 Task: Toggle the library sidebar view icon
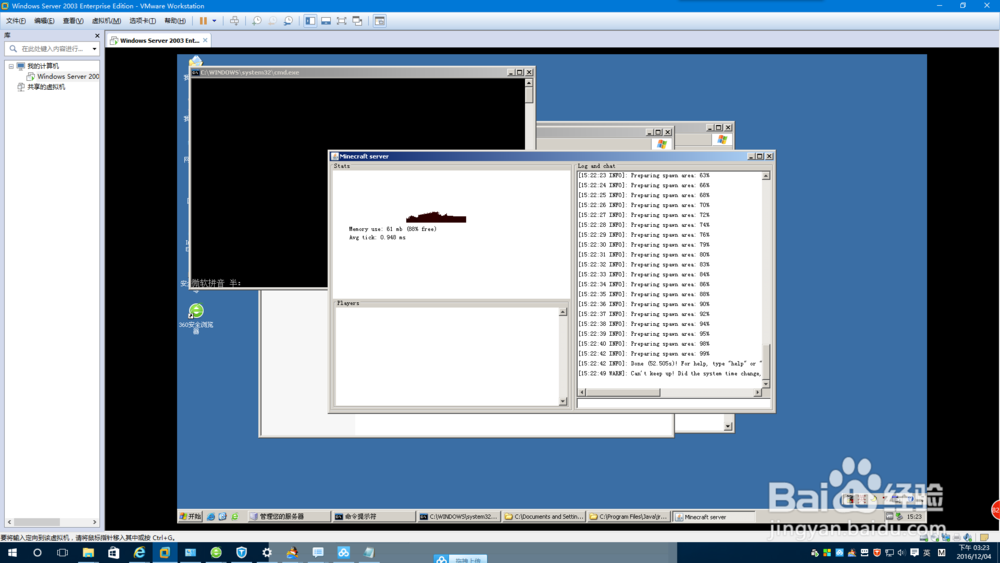(x=310, y=21)
